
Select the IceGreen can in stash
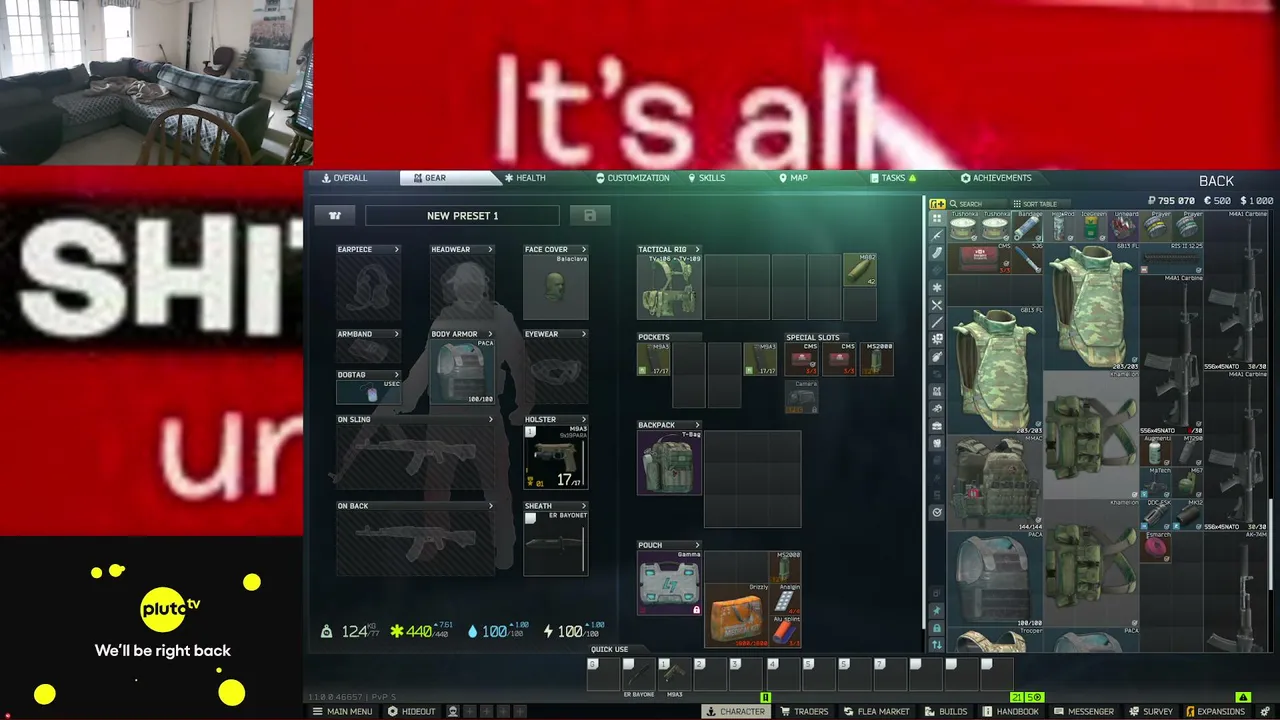pos(1093,227)
